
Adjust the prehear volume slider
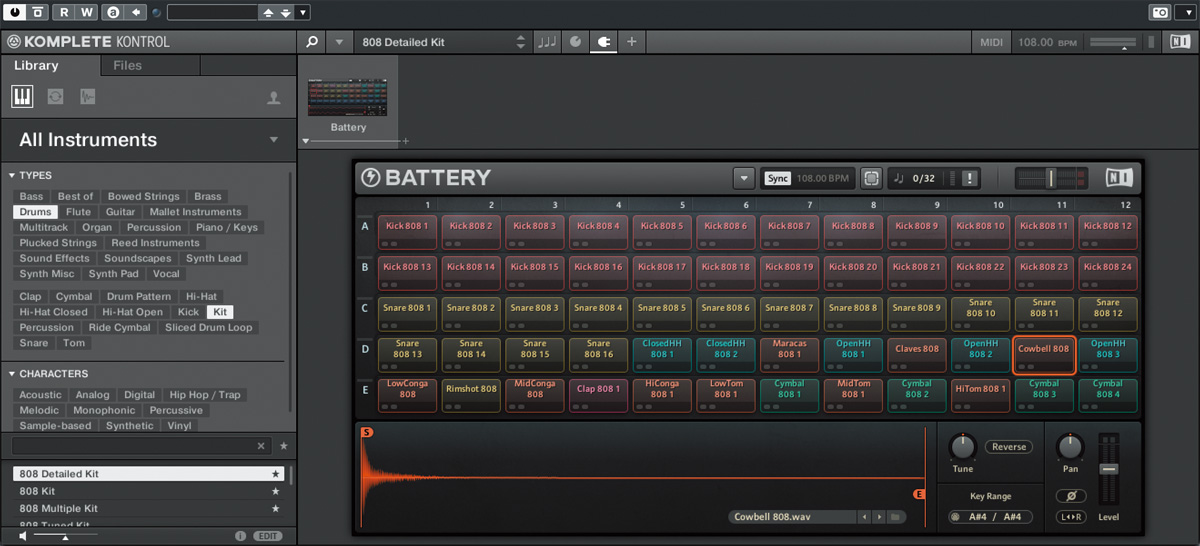[x=65, y=537]
